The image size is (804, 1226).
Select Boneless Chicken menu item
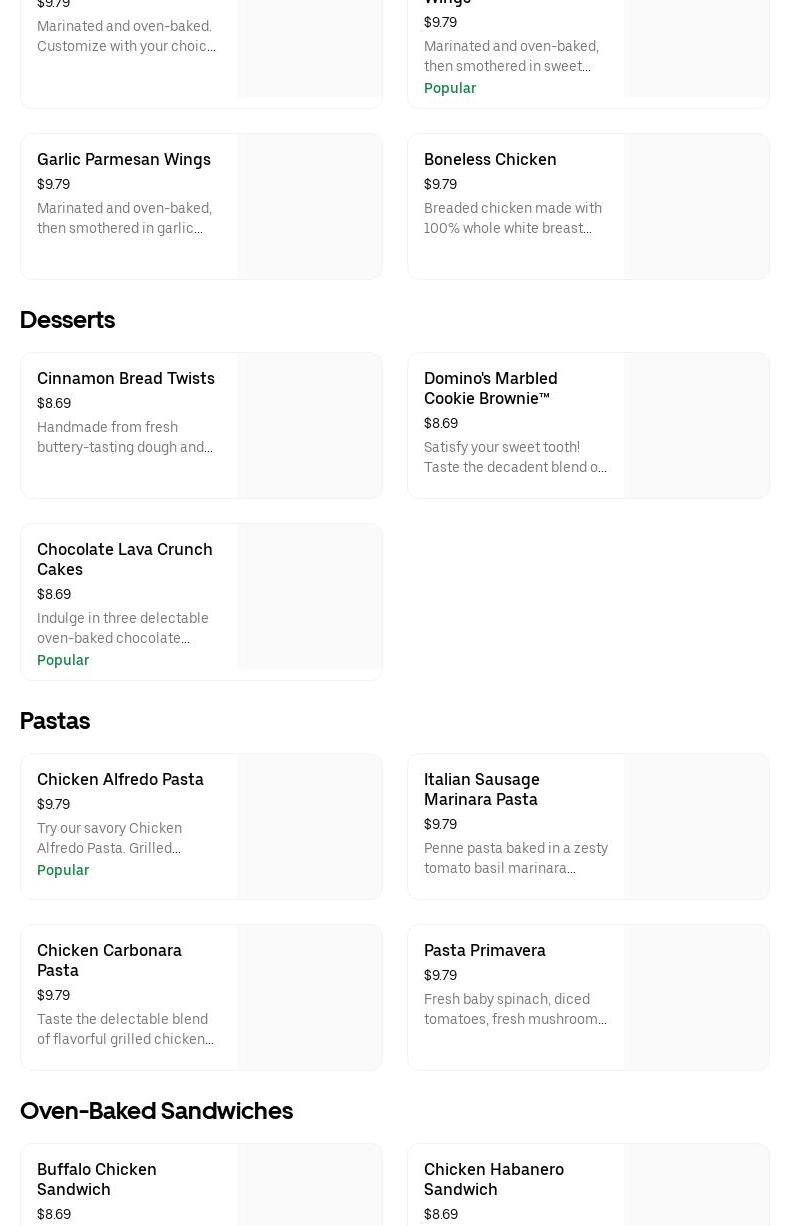tap(588, 206)
